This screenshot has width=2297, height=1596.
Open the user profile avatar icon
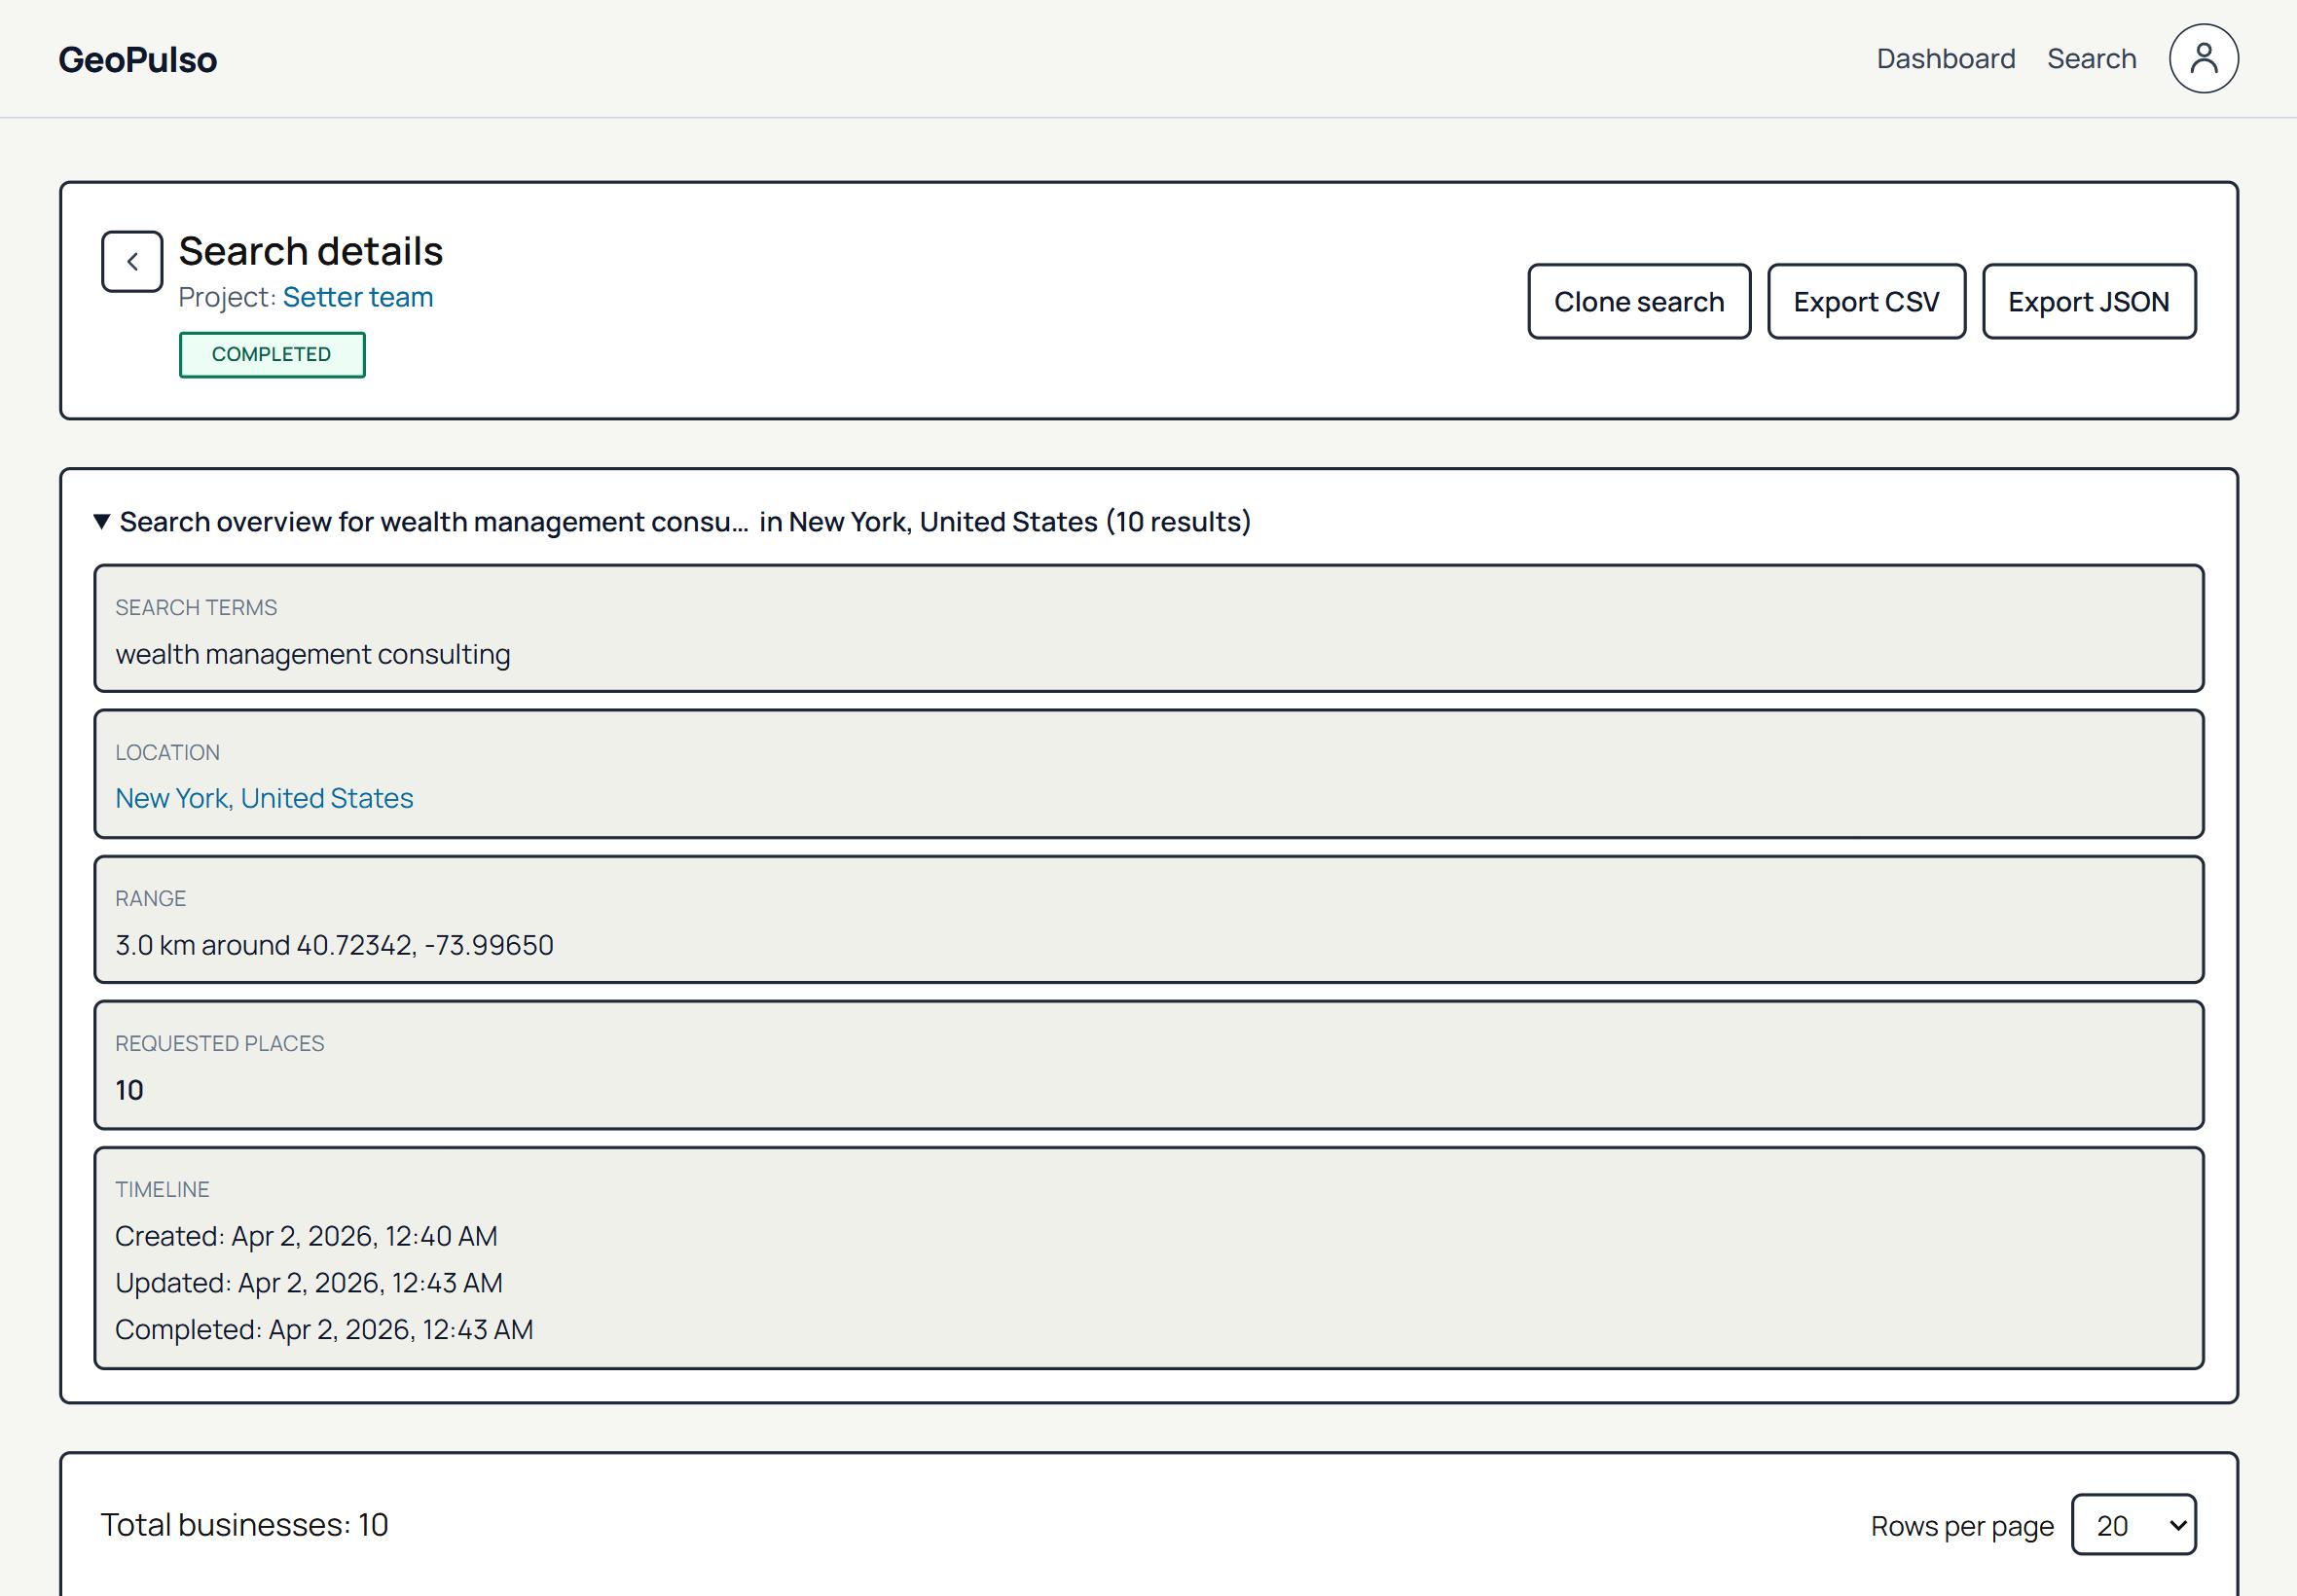(x=2203, y=59)
